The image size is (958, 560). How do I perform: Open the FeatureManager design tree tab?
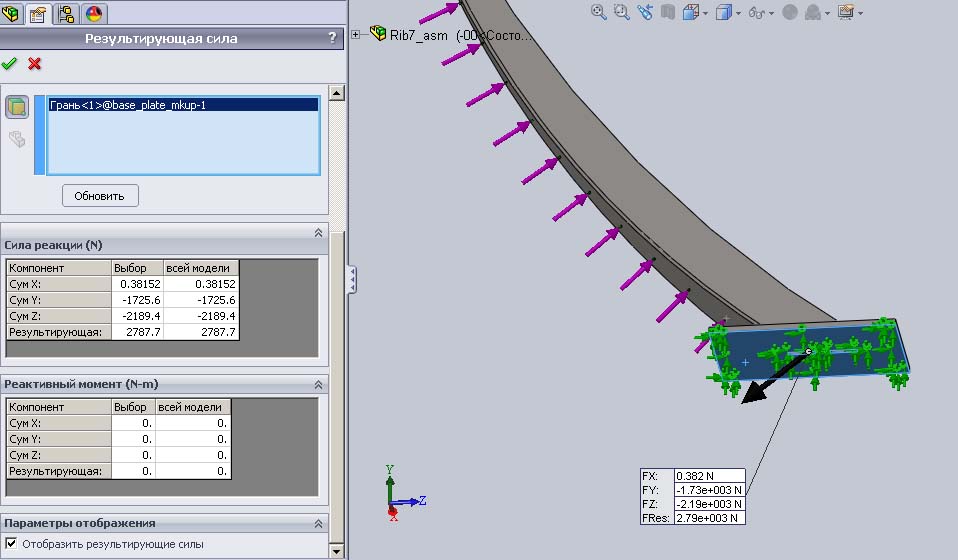click(10, 13)
